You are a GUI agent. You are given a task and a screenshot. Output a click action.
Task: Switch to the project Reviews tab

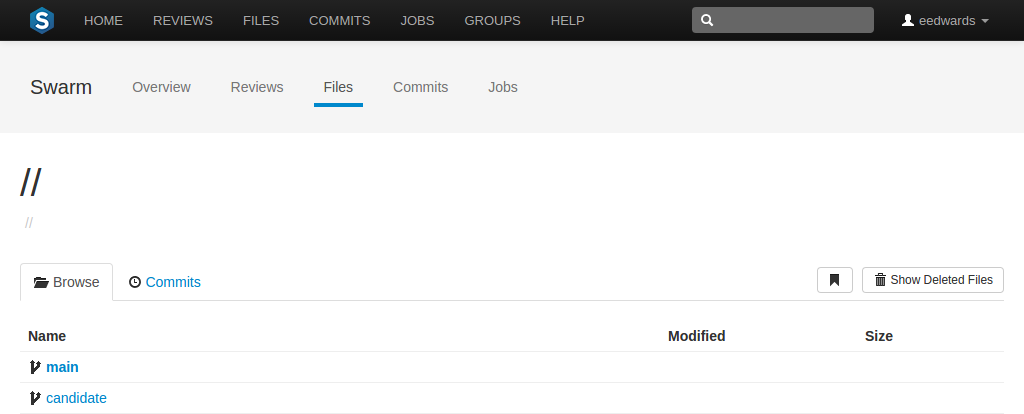(257, 88)
